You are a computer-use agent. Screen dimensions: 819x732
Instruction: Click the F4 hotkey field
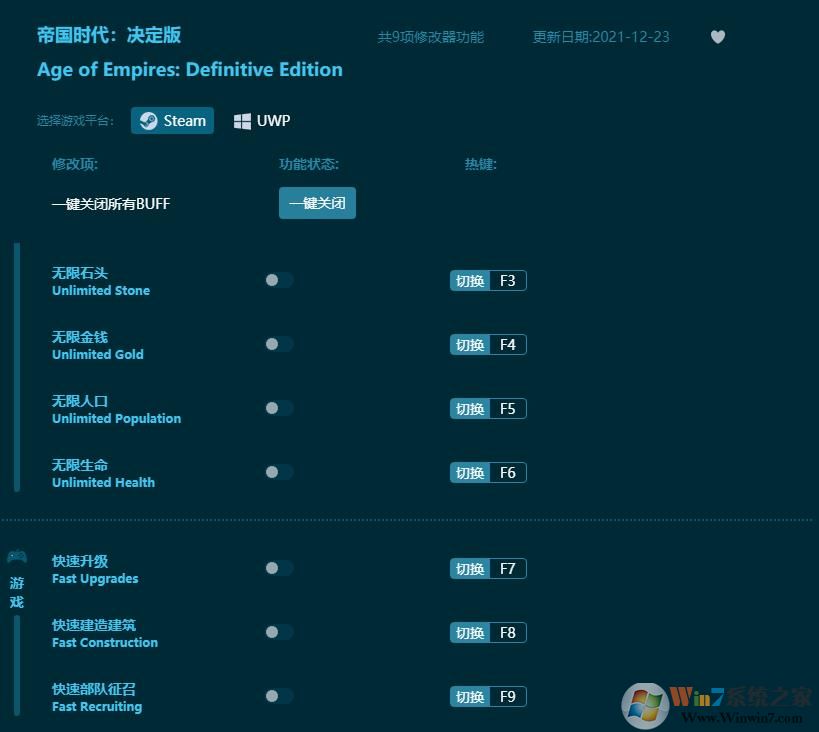508,345
